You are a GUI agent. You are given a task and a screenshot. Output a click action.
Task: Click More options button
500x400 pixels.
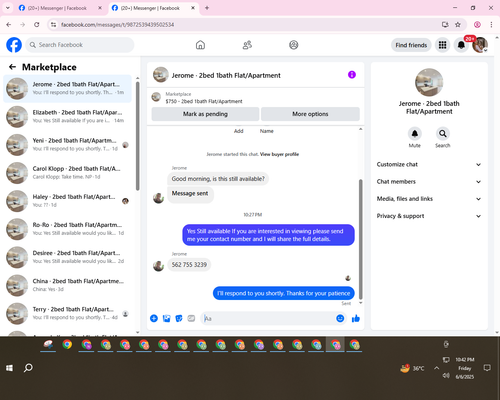310,114
